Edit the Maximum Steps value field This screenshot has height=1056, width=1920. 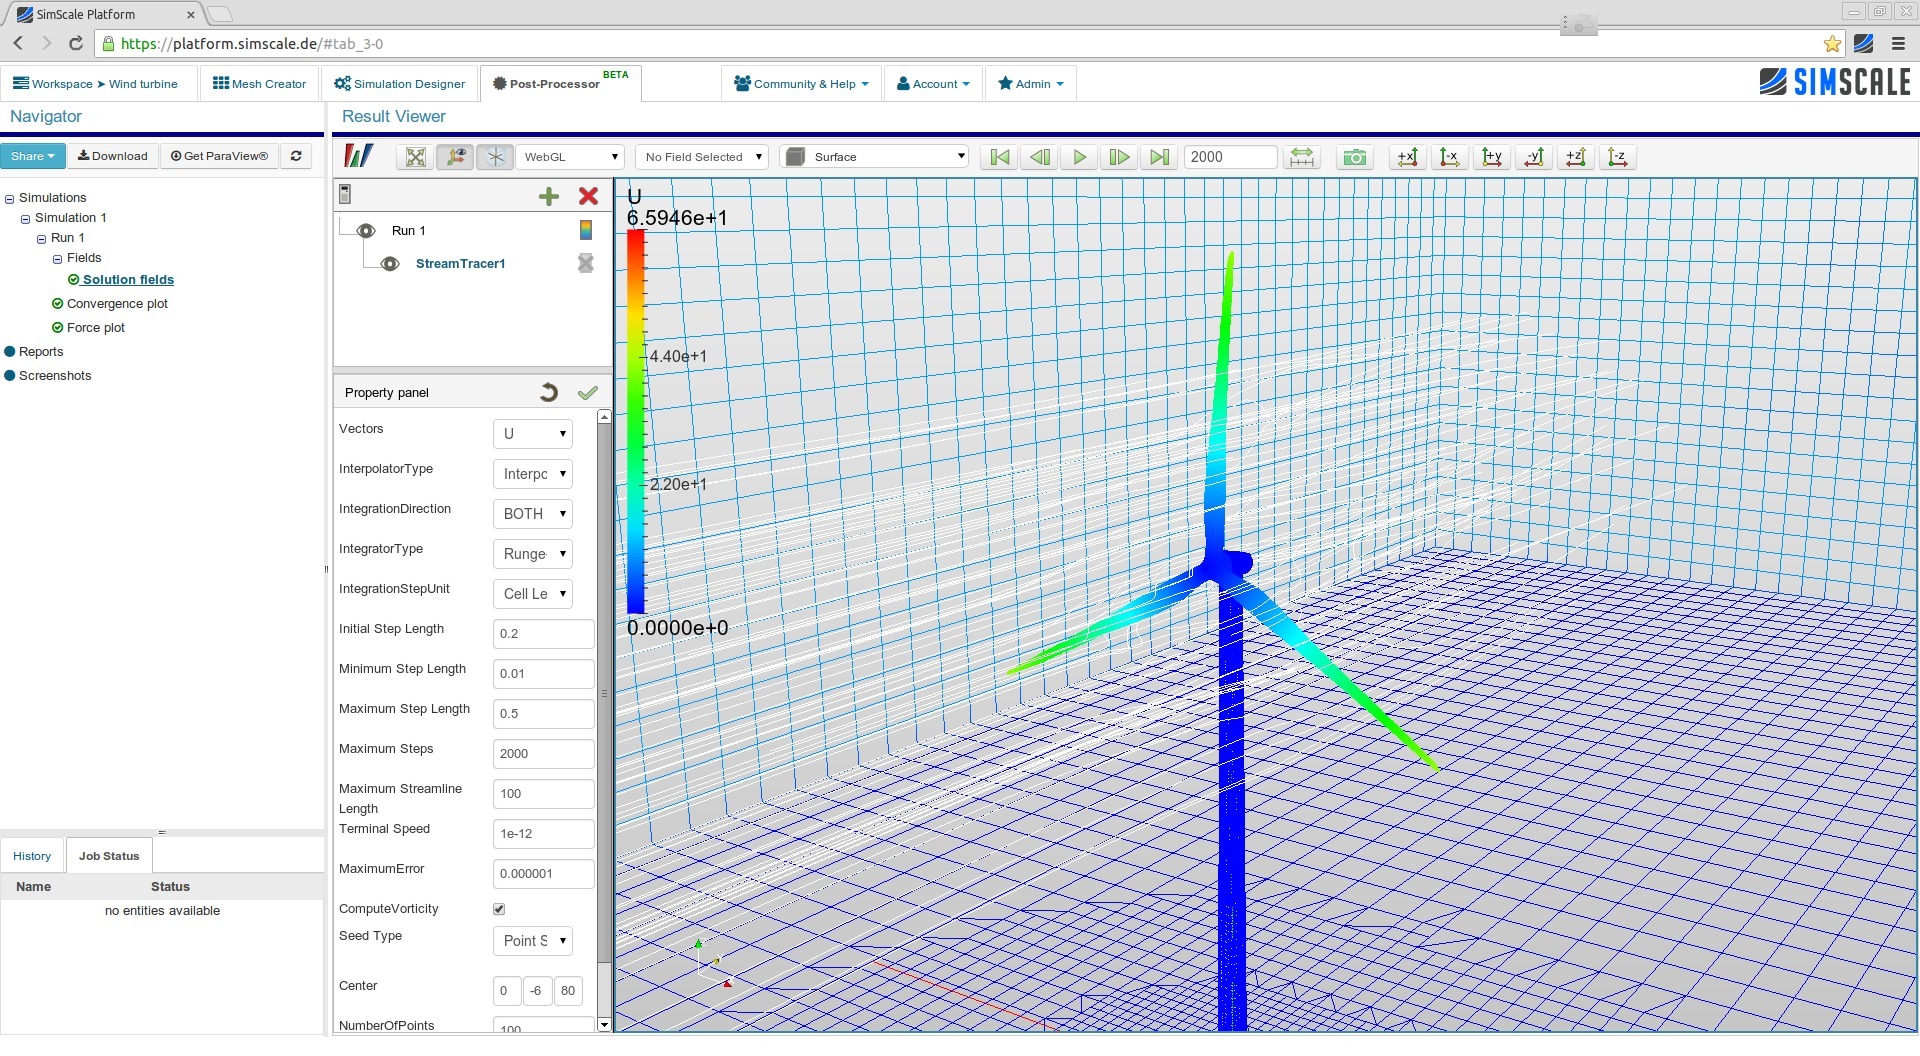click(x=541, y=753)
